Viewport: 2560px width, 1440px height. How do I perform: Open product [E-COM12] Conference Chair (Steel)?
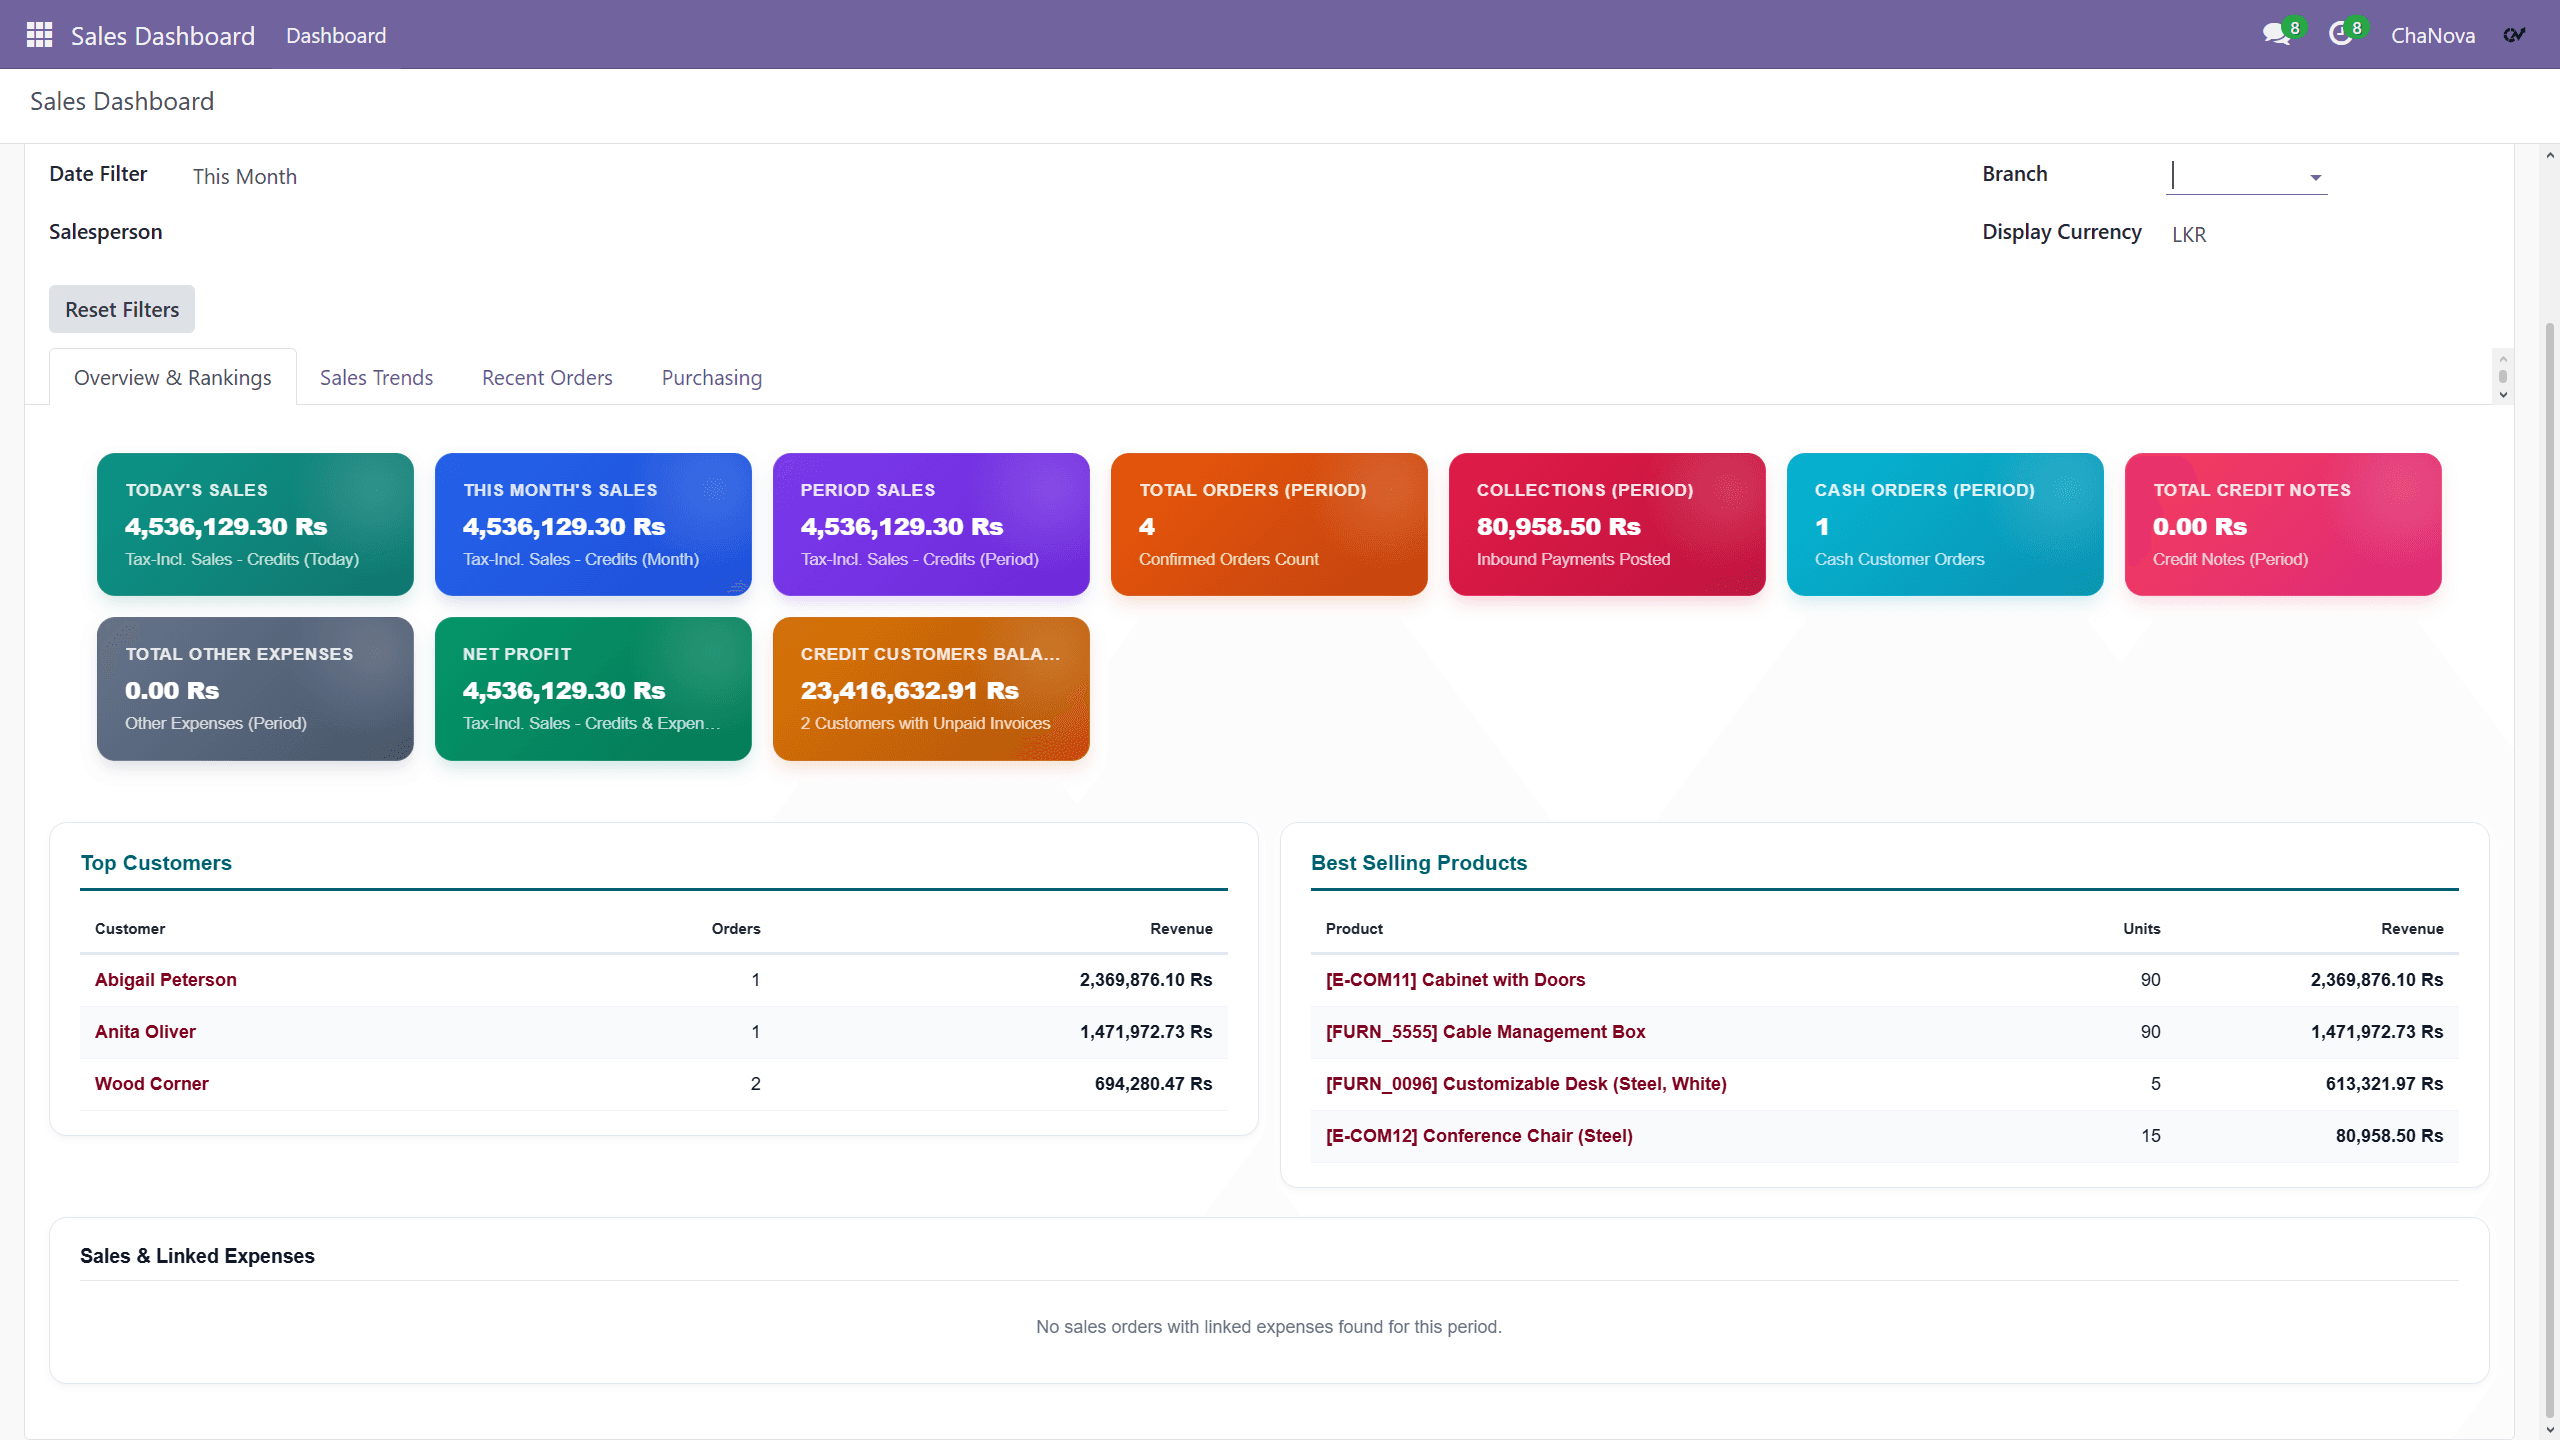coord(1479,1136)
